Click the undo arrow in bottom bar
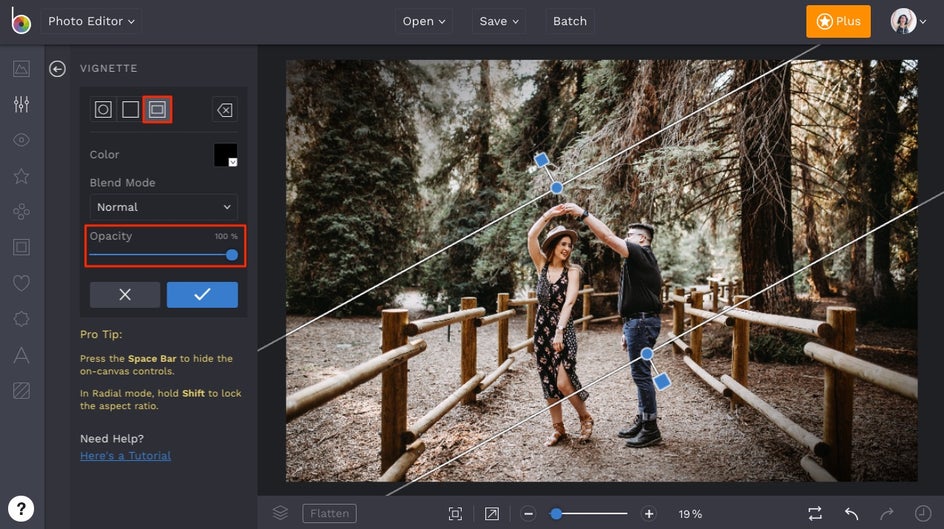This screenshot has width=944, height=529. [851, 513]
